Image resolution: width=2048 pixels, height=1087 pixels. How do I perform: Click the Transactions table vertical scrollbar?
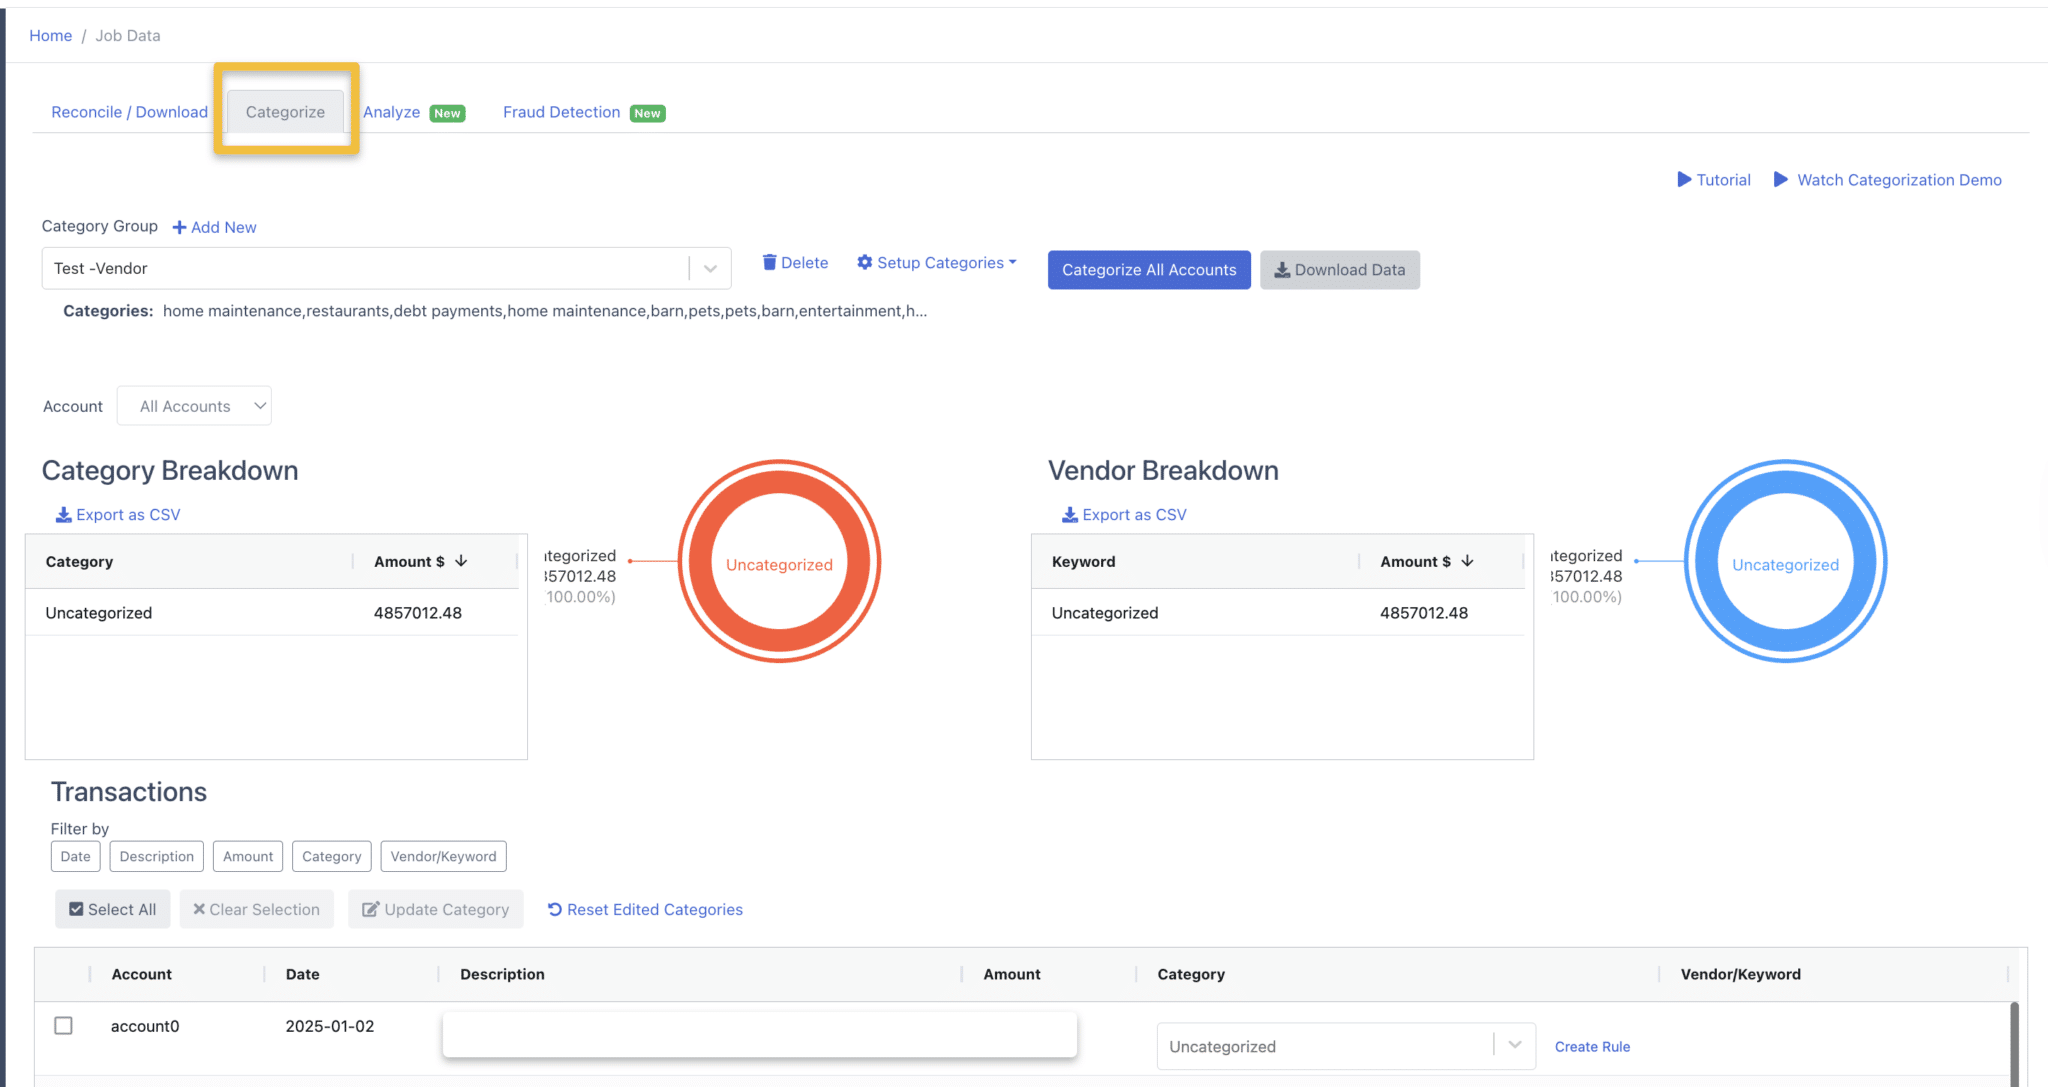pyautogui.click(x=2014, y=1043)
